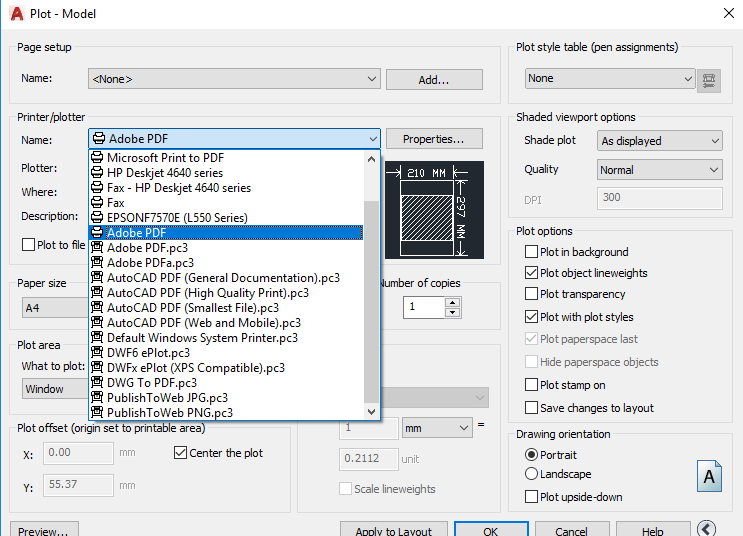Click the Number of copies input field

click(x=424, y=307)
